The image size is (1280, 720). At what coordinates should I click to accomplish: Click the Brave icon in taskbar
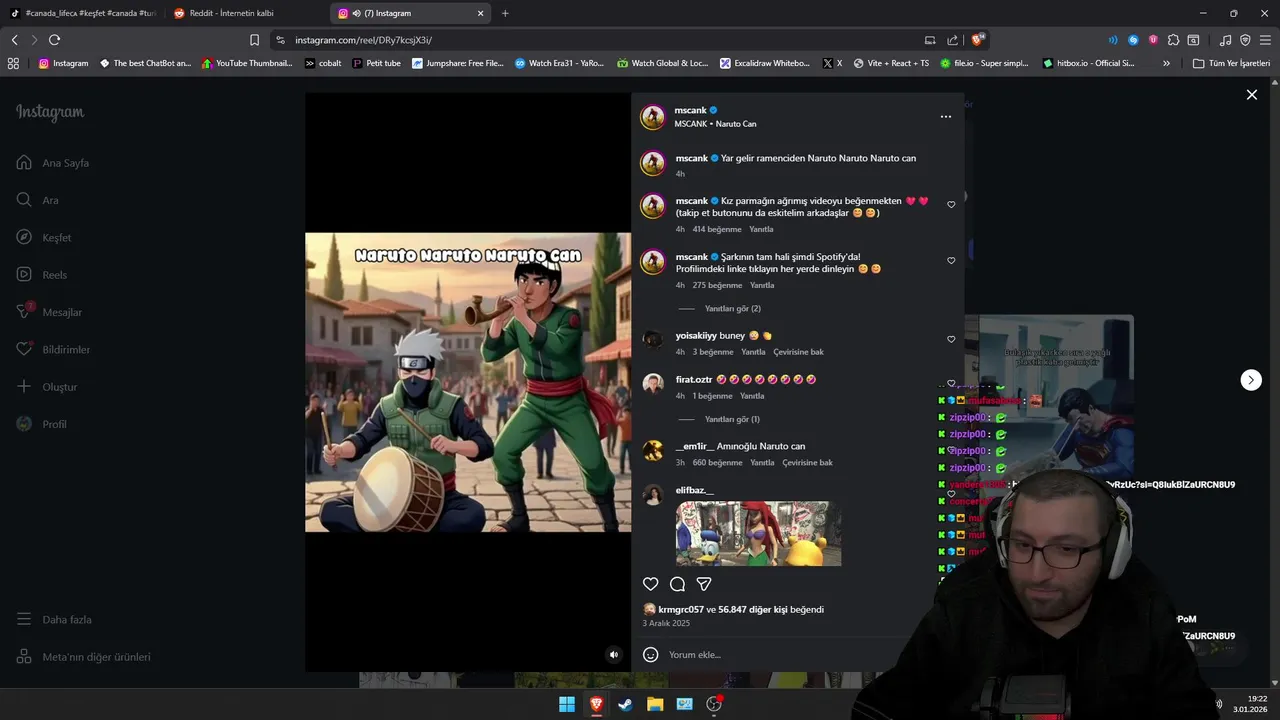pyautogui.click(x=596, y=704)
